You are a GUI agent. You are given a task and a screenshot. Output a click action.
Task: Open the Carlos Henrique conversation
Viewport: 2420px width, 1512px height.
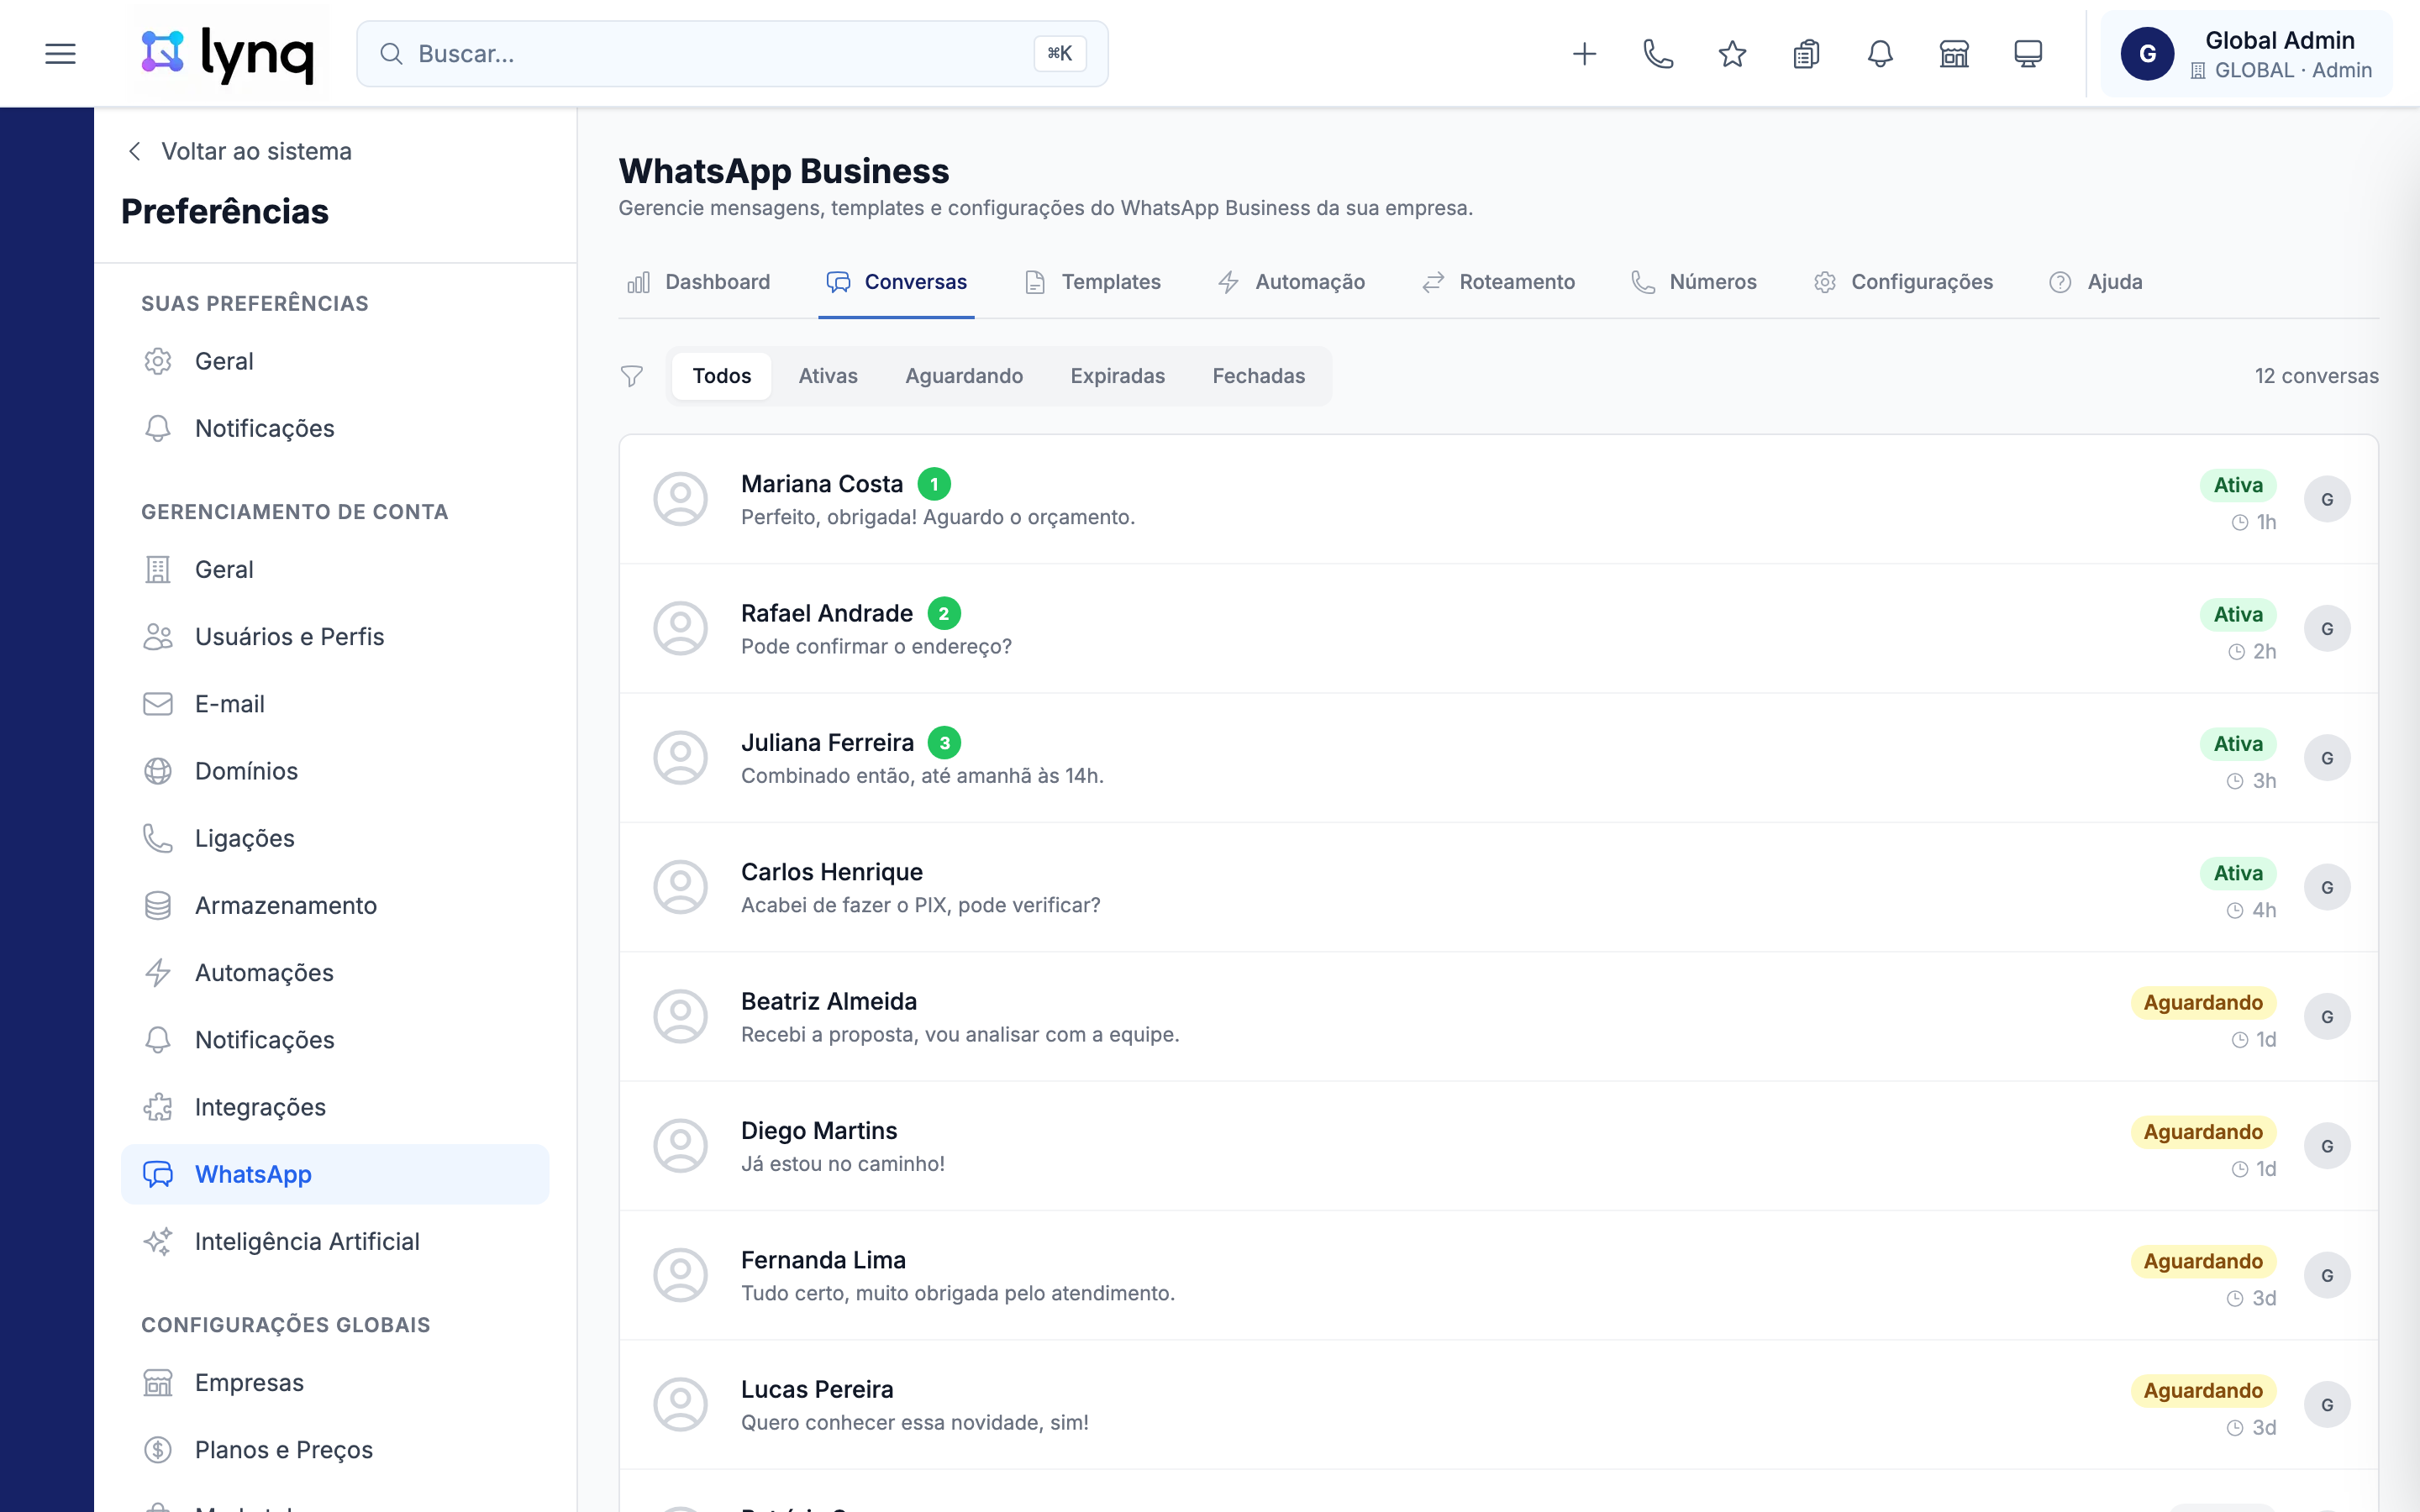1498,887
